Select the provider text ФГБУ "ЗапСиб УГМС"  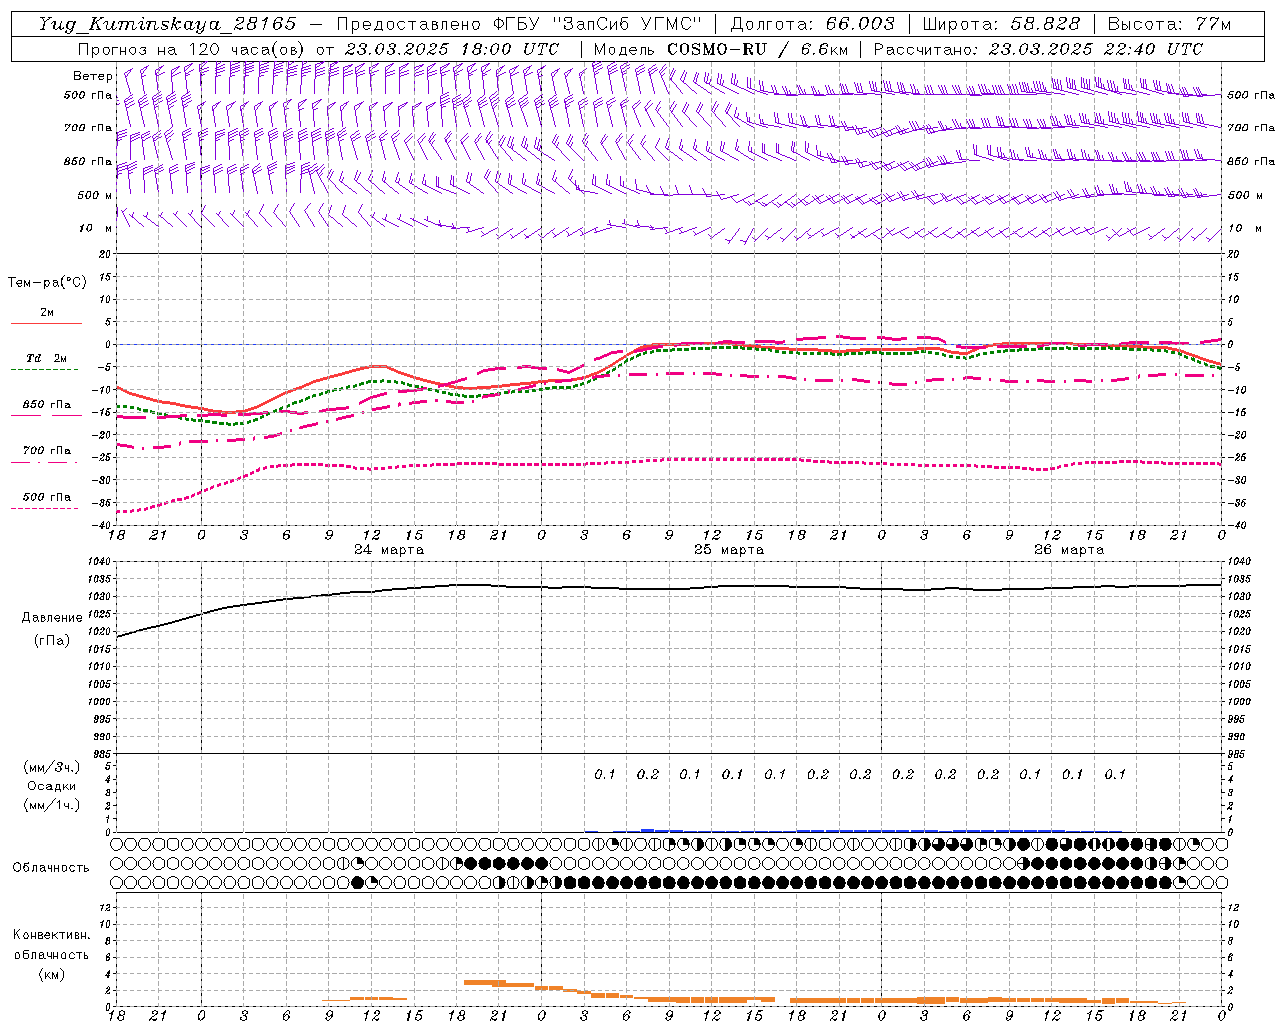pyautogui.click(x=598, y=24)
